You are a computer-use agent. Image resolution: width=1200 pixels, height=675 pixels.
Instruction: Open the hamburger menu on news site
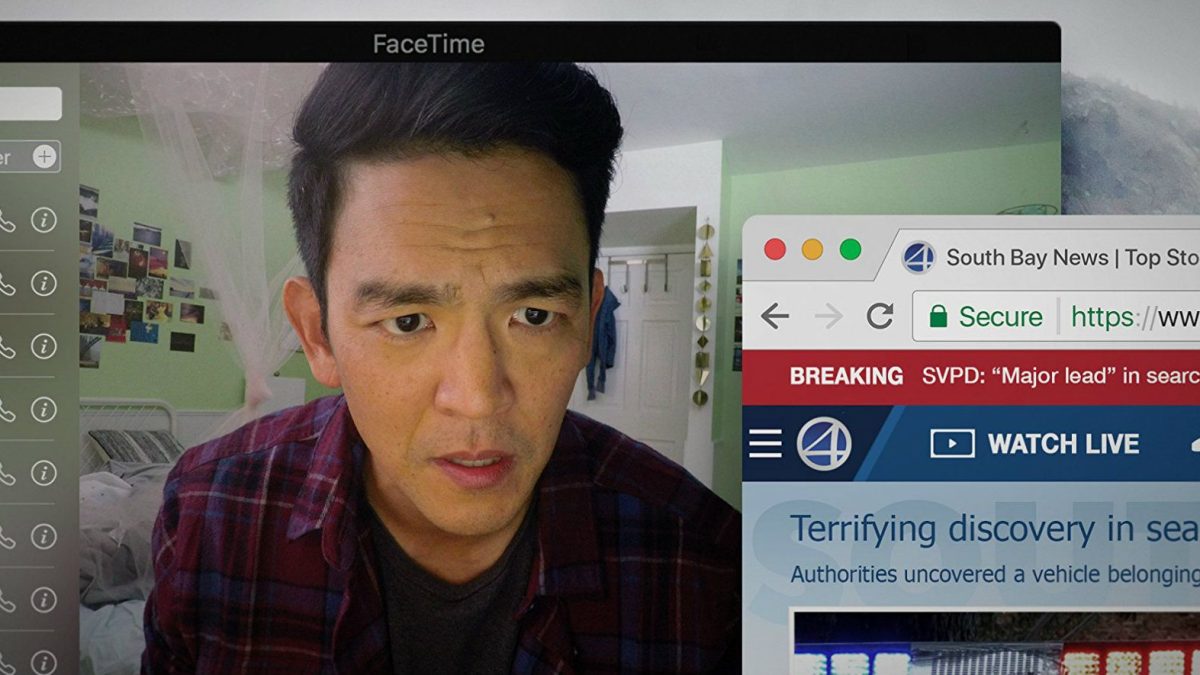click(x=765, y=443)
